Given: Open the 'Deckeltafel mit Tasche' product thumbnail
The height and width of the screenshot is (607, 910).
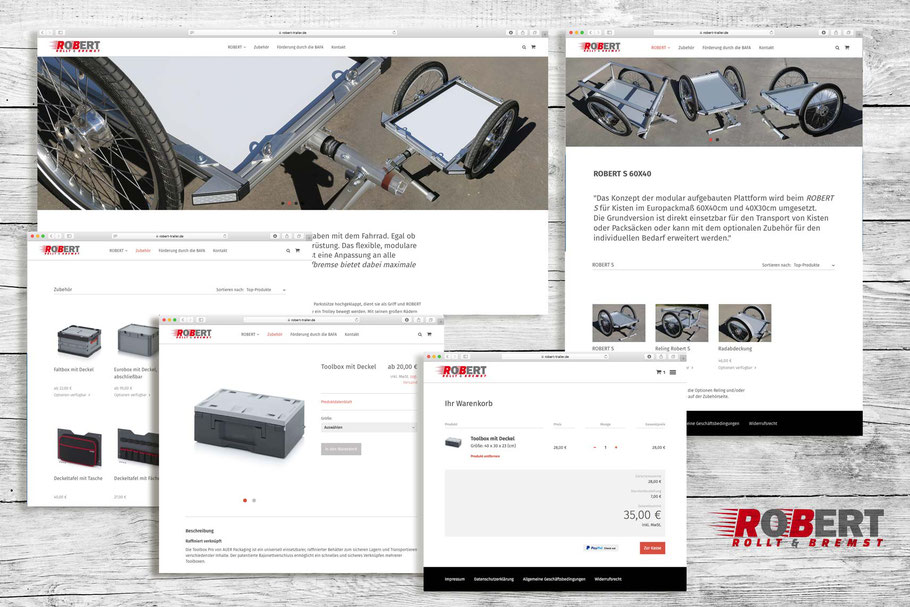Looking at the screenshot, I should point(79,446).
